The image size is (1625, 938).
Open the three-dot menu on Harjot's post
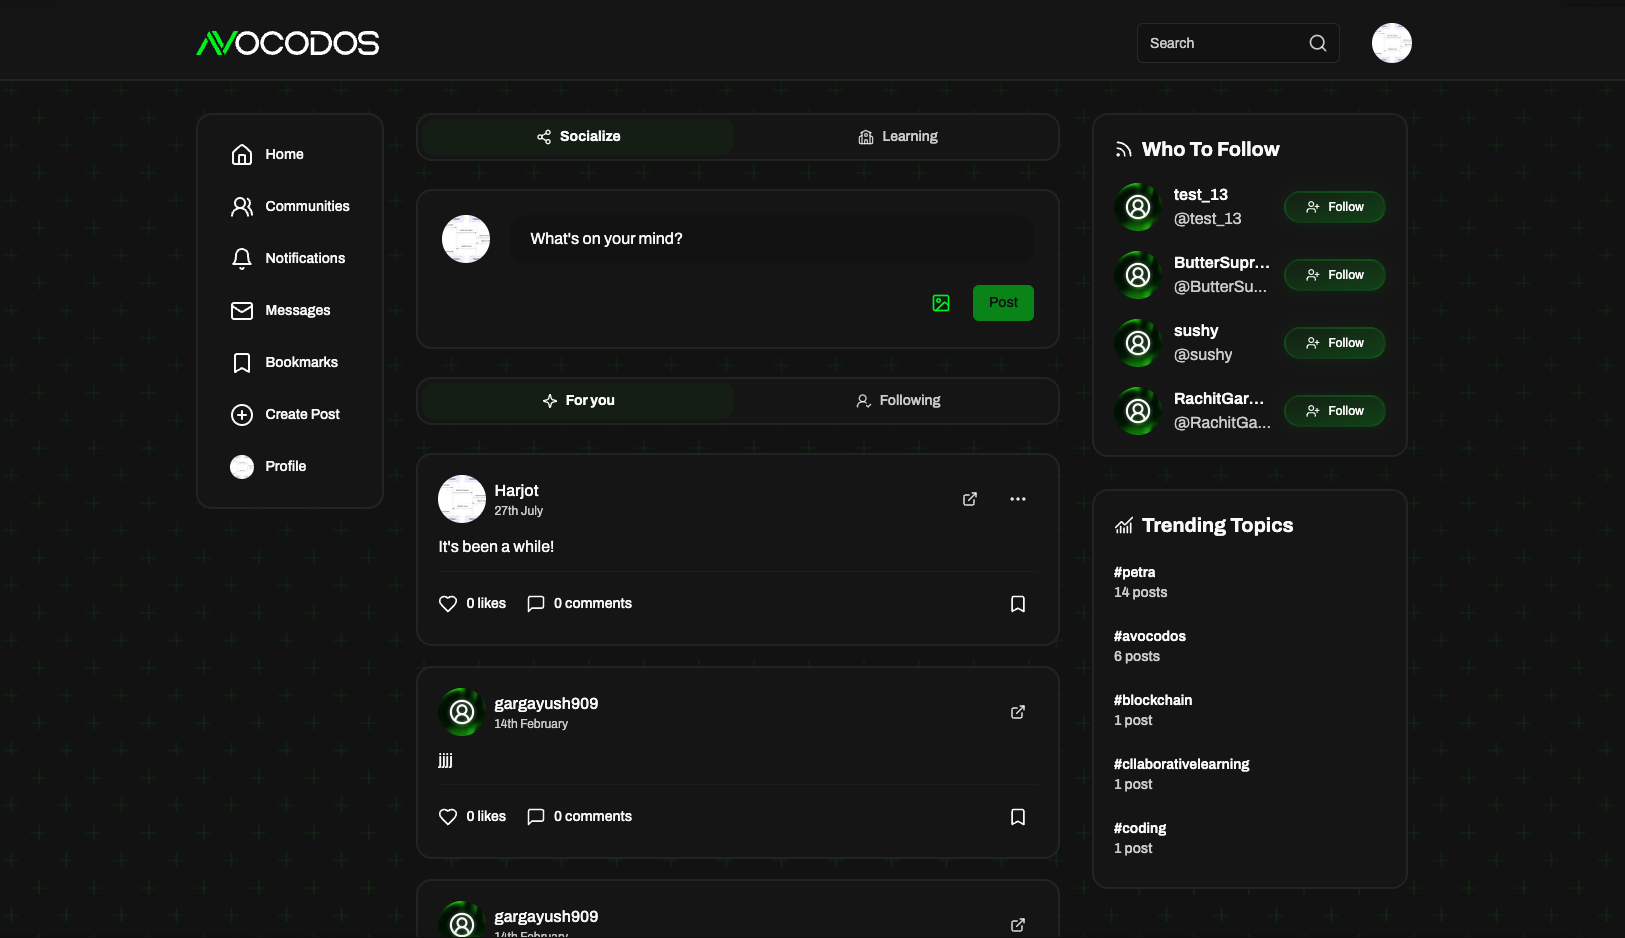(1017, 499)
